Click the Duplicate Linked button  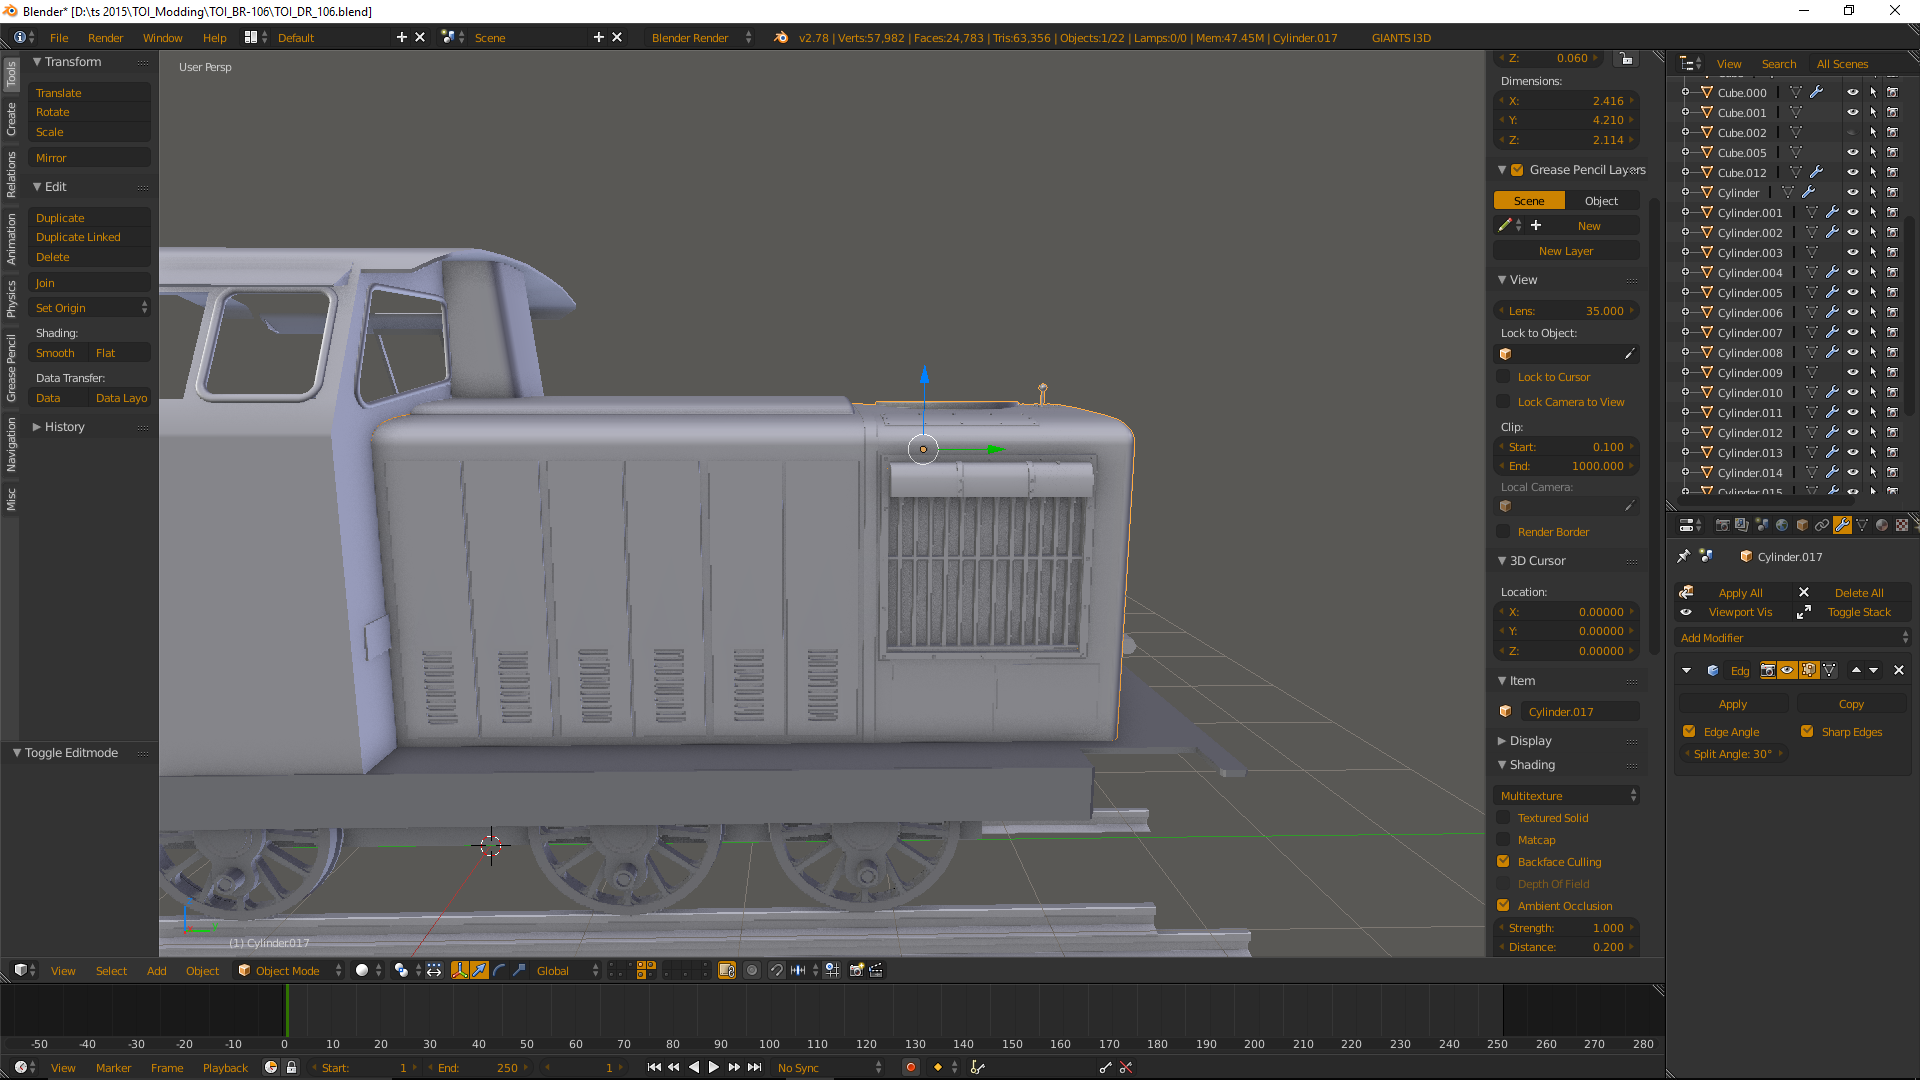coord(78,237)
